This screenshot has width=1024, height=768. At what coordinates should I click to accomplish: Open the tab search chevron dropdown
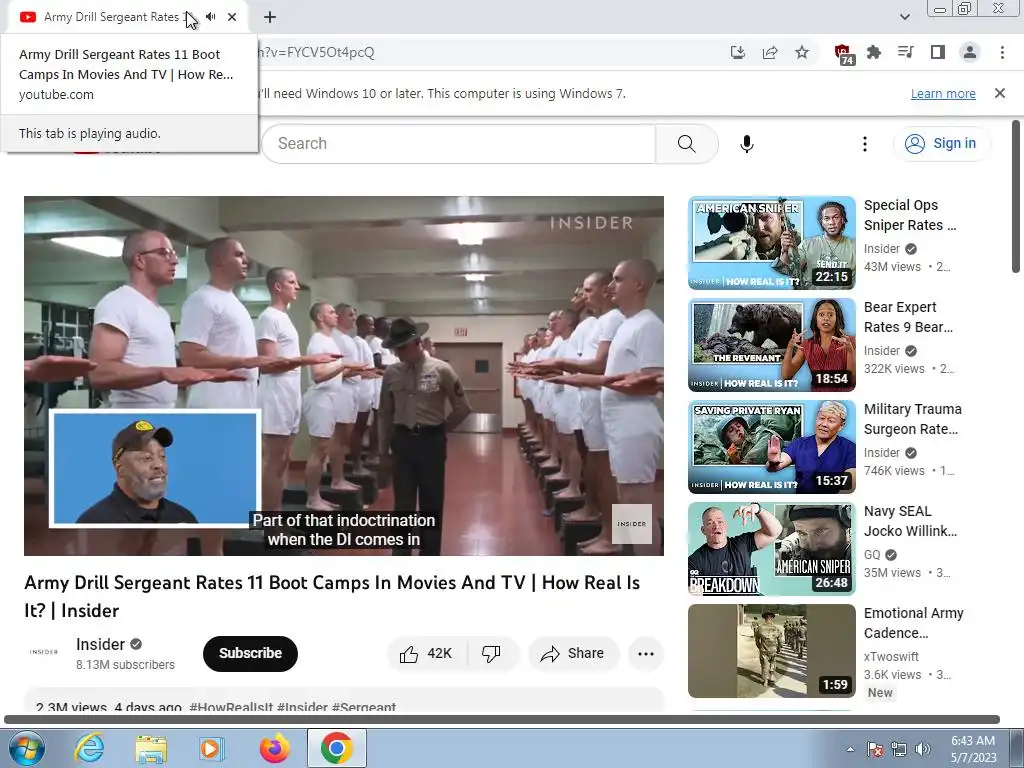click(x=904, y=17)
